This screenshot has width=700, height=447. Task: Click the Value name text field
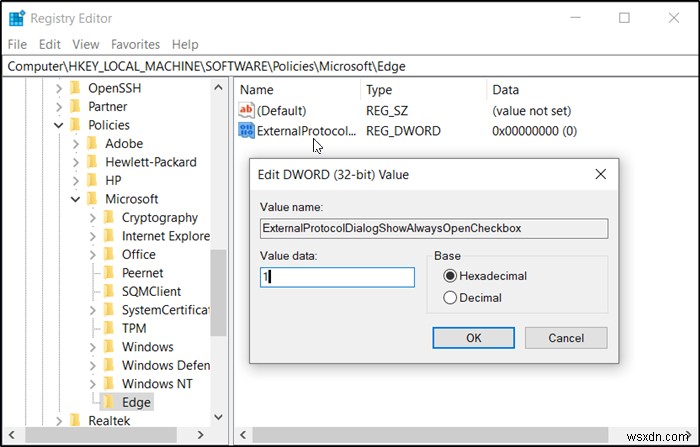434,228
